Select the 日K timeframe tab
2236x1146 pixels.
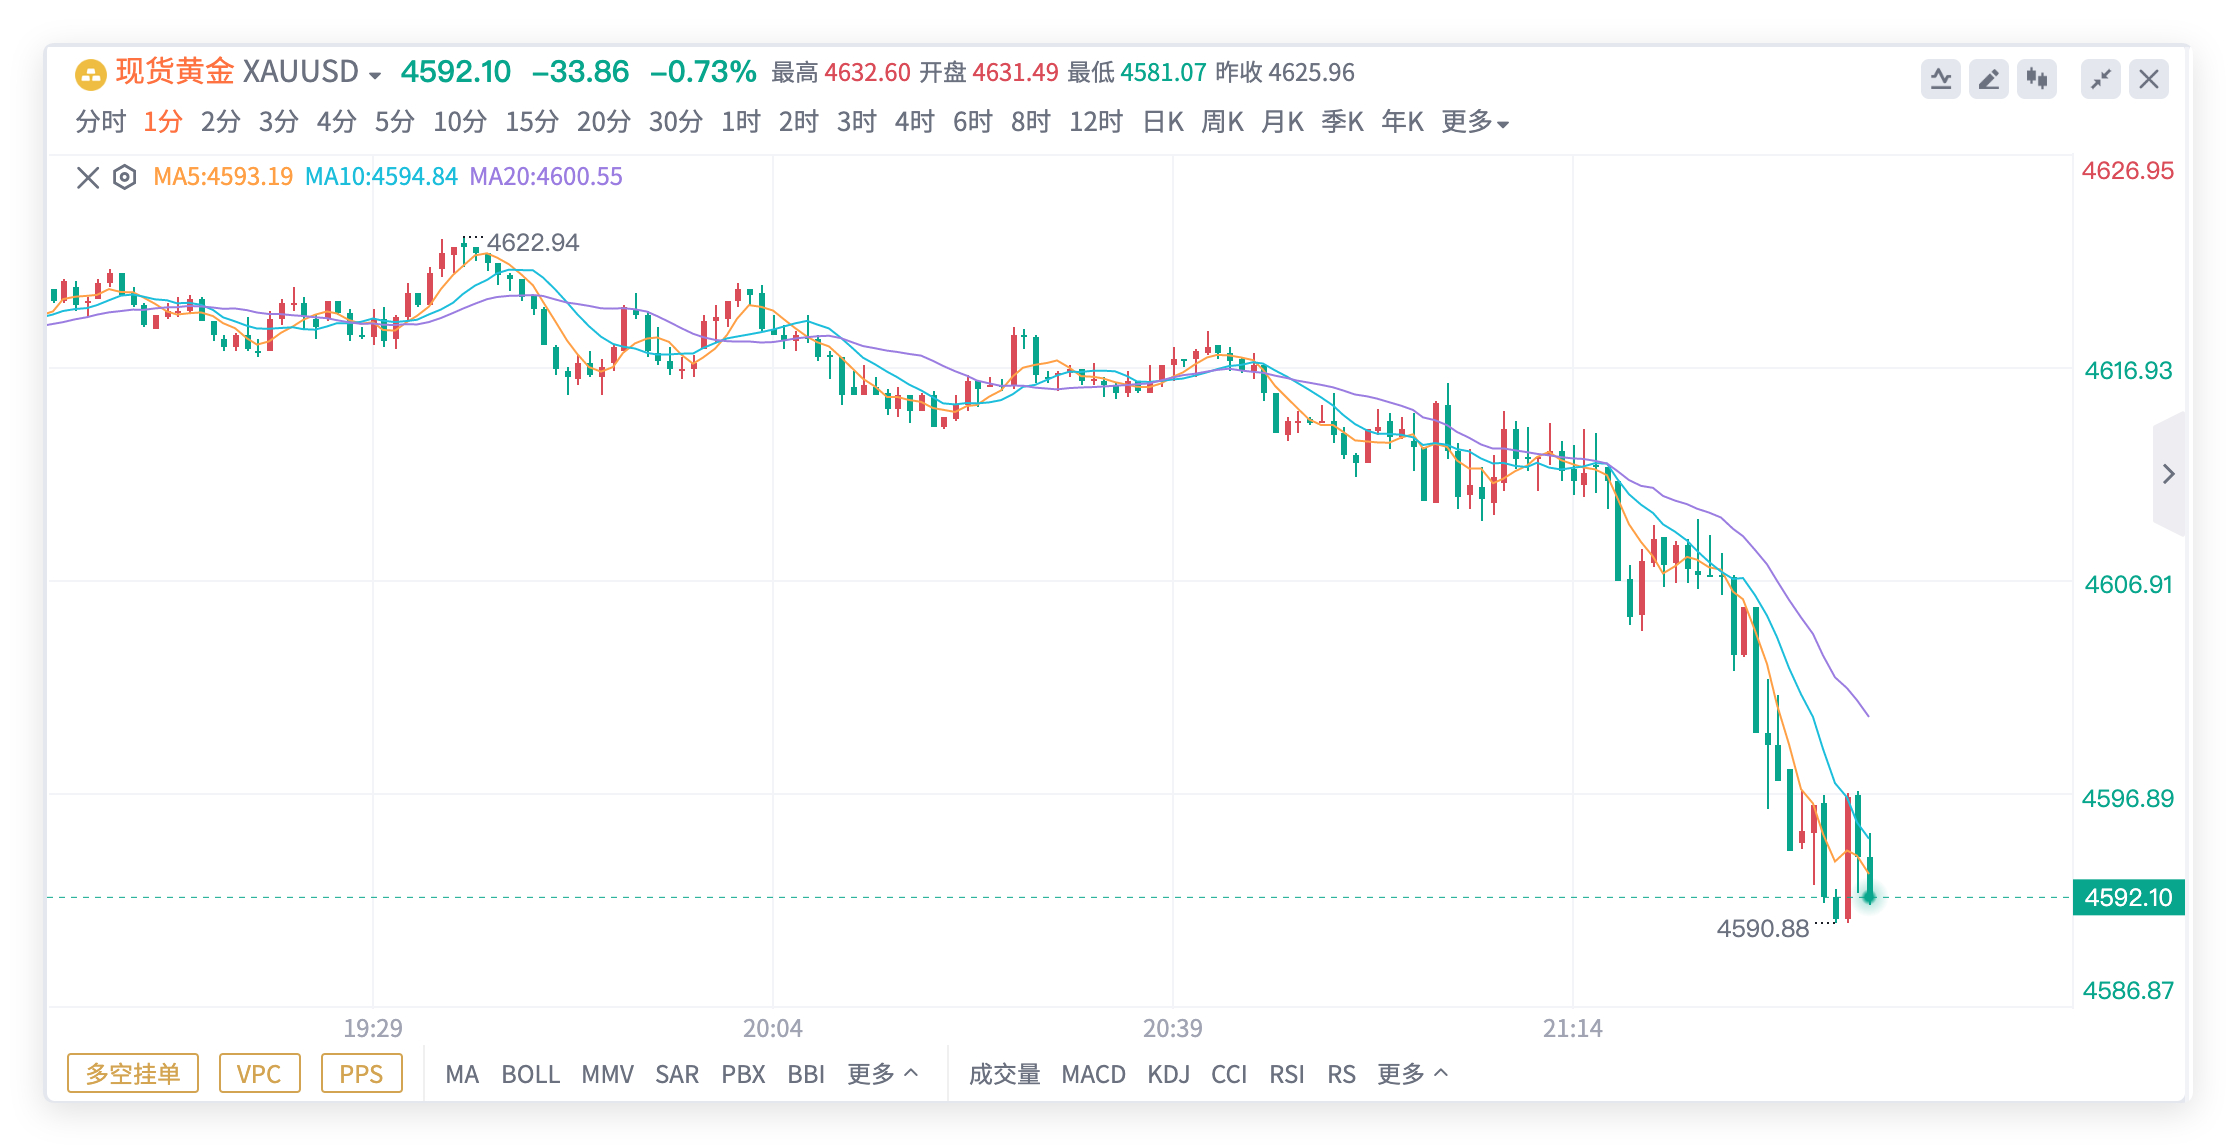point(1163,122)
